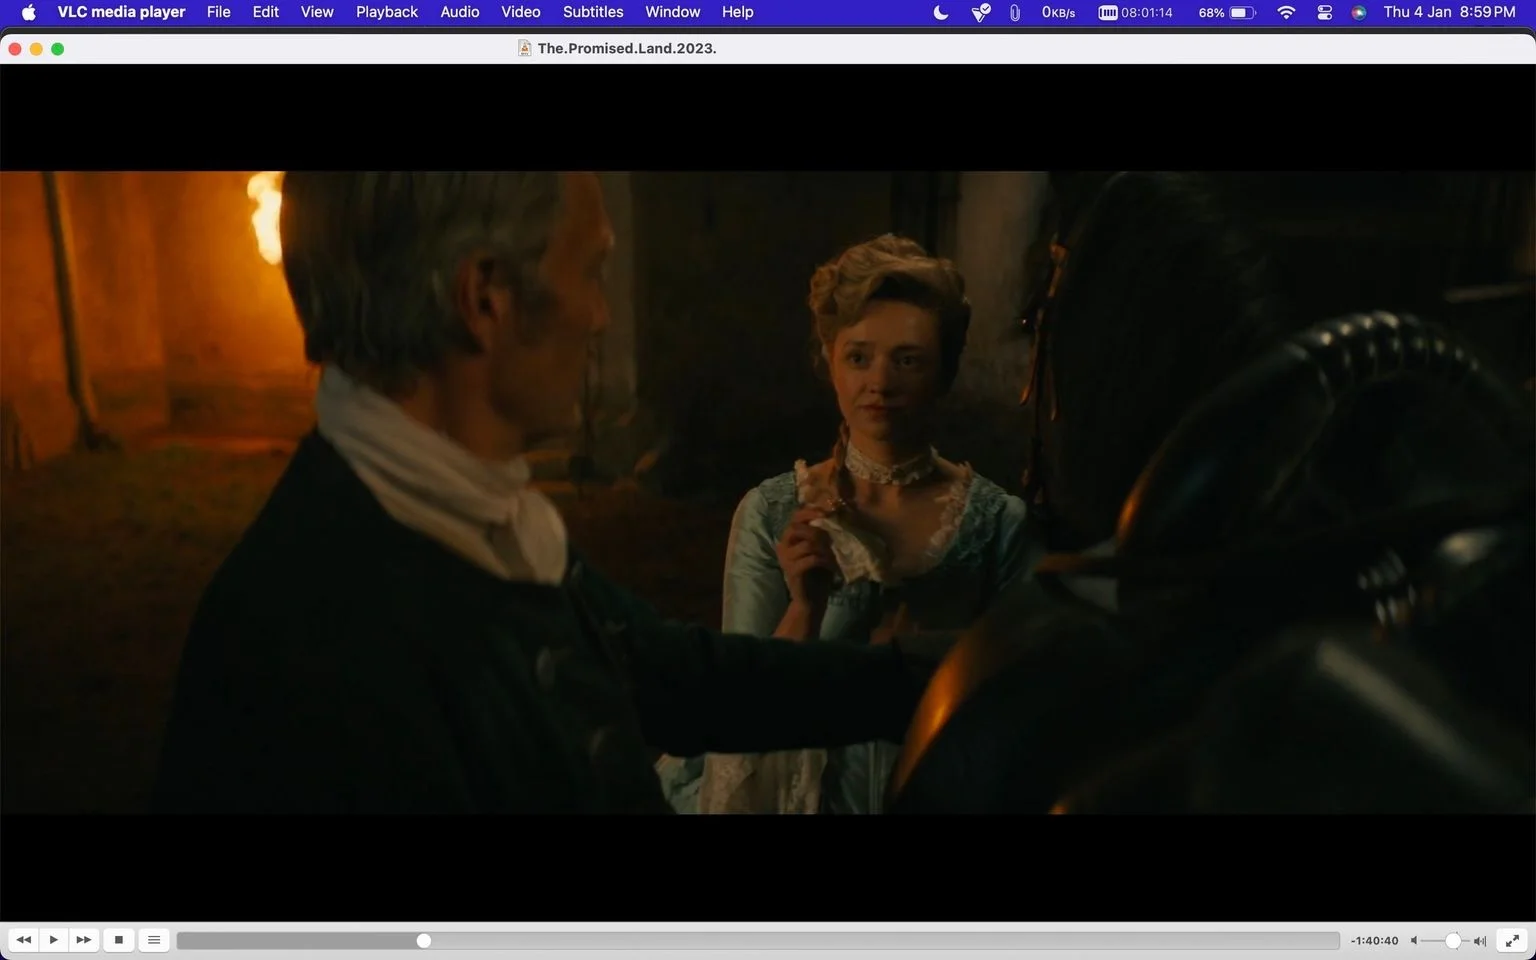The image size is (1536, 960).
Task: Open the View menu
Action: pos(317,12)
